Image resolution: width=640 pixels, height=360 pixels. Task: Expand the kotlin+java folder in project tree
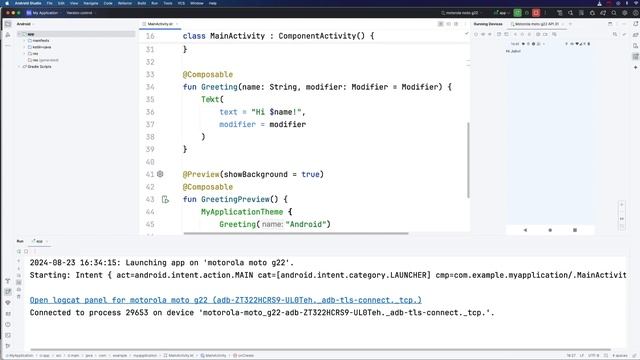click(24, 47)
